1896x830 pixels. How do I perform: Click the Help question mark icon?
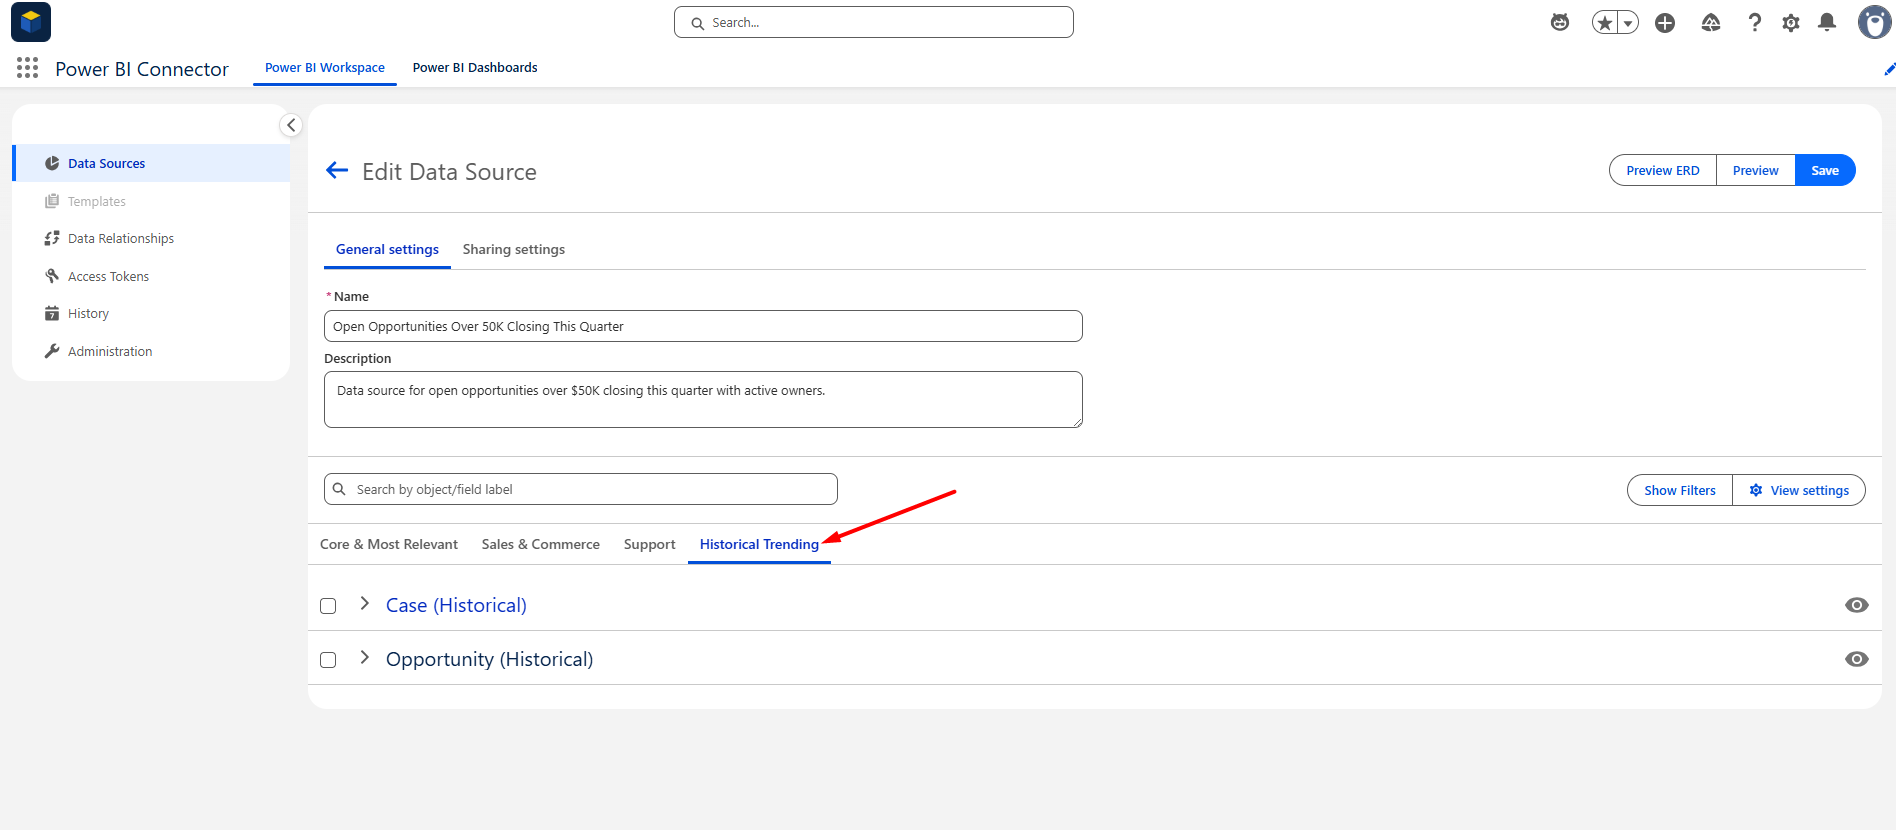pyautogui.click(x=1755, y=22)
